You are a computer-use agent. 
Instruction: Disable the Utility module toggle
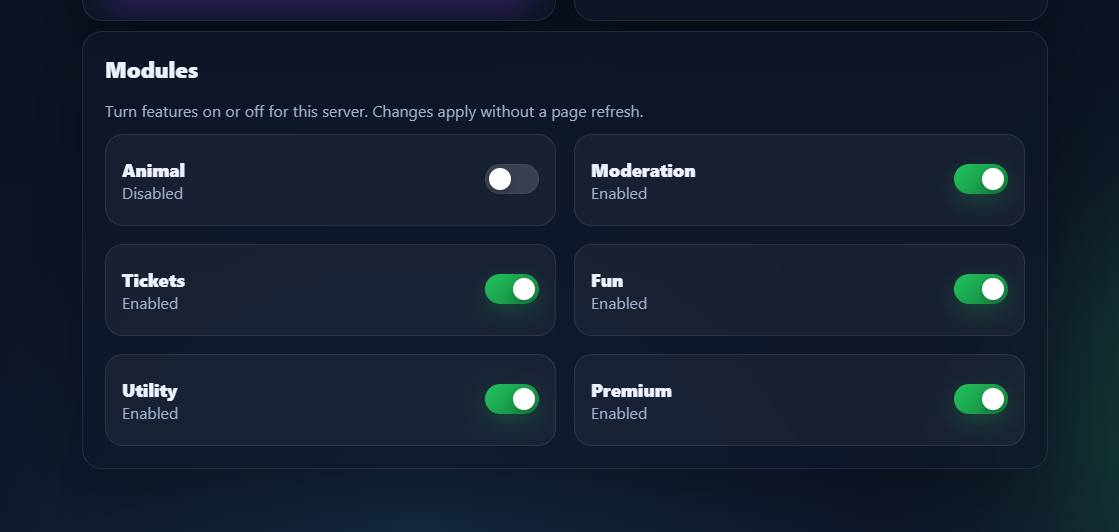coord(512,399)
